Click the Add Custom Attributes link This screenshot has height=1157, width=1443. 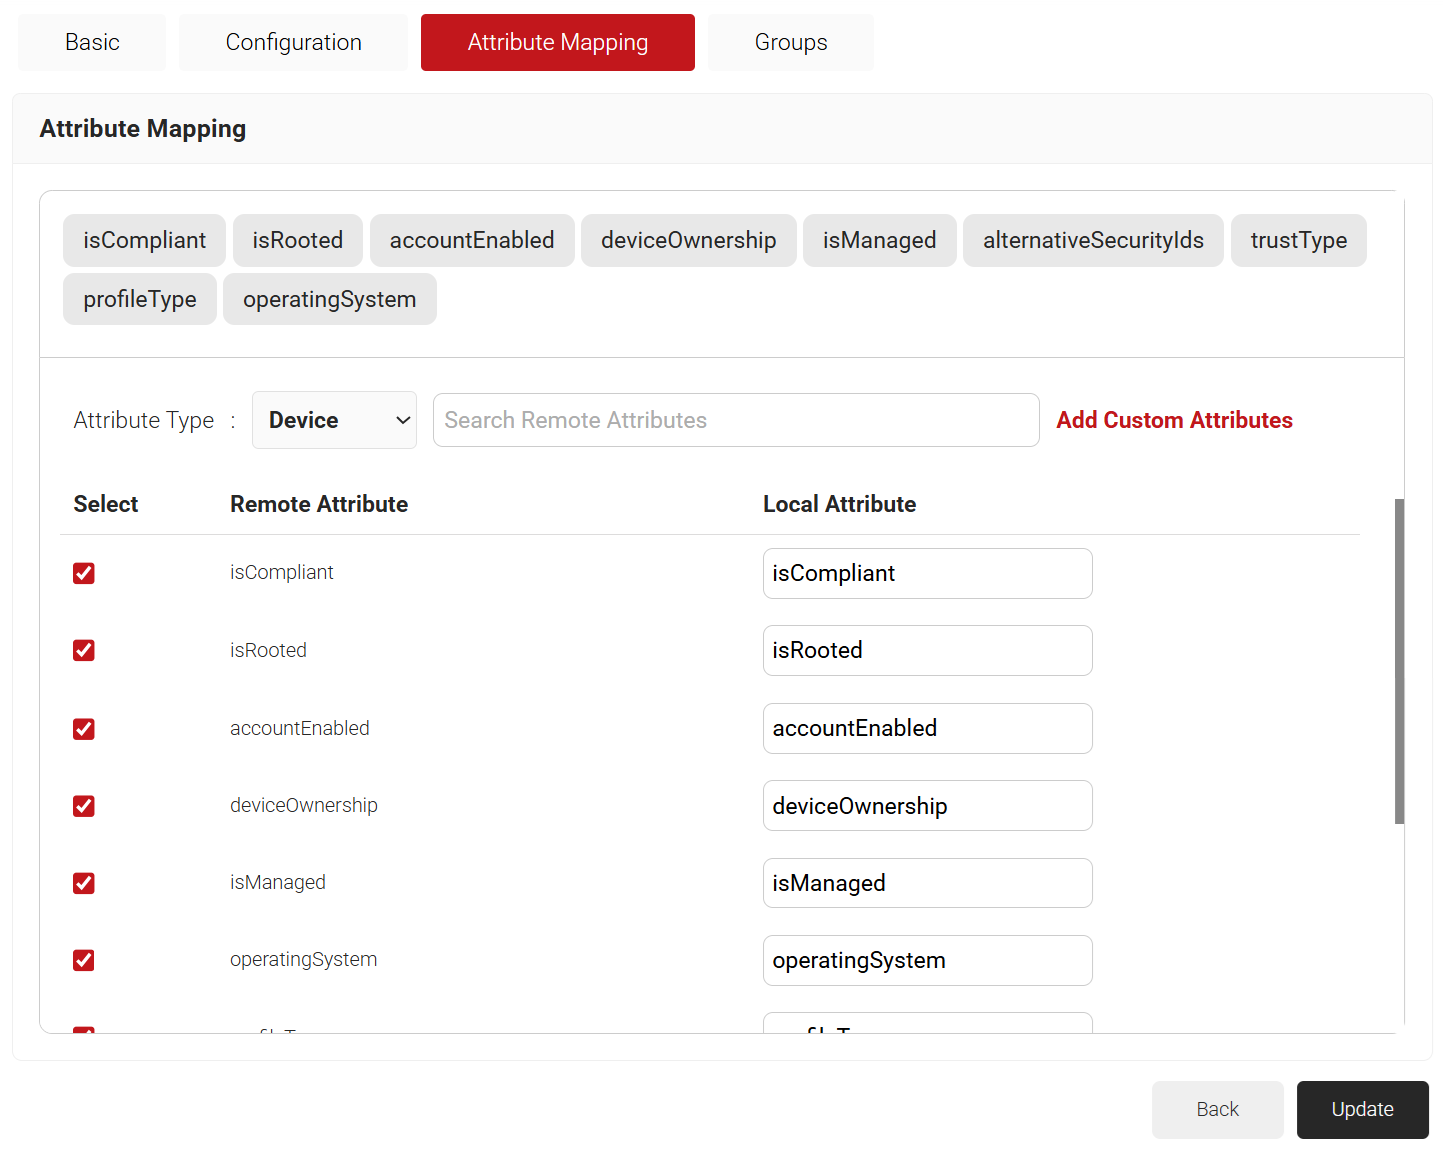(1174, 420)
